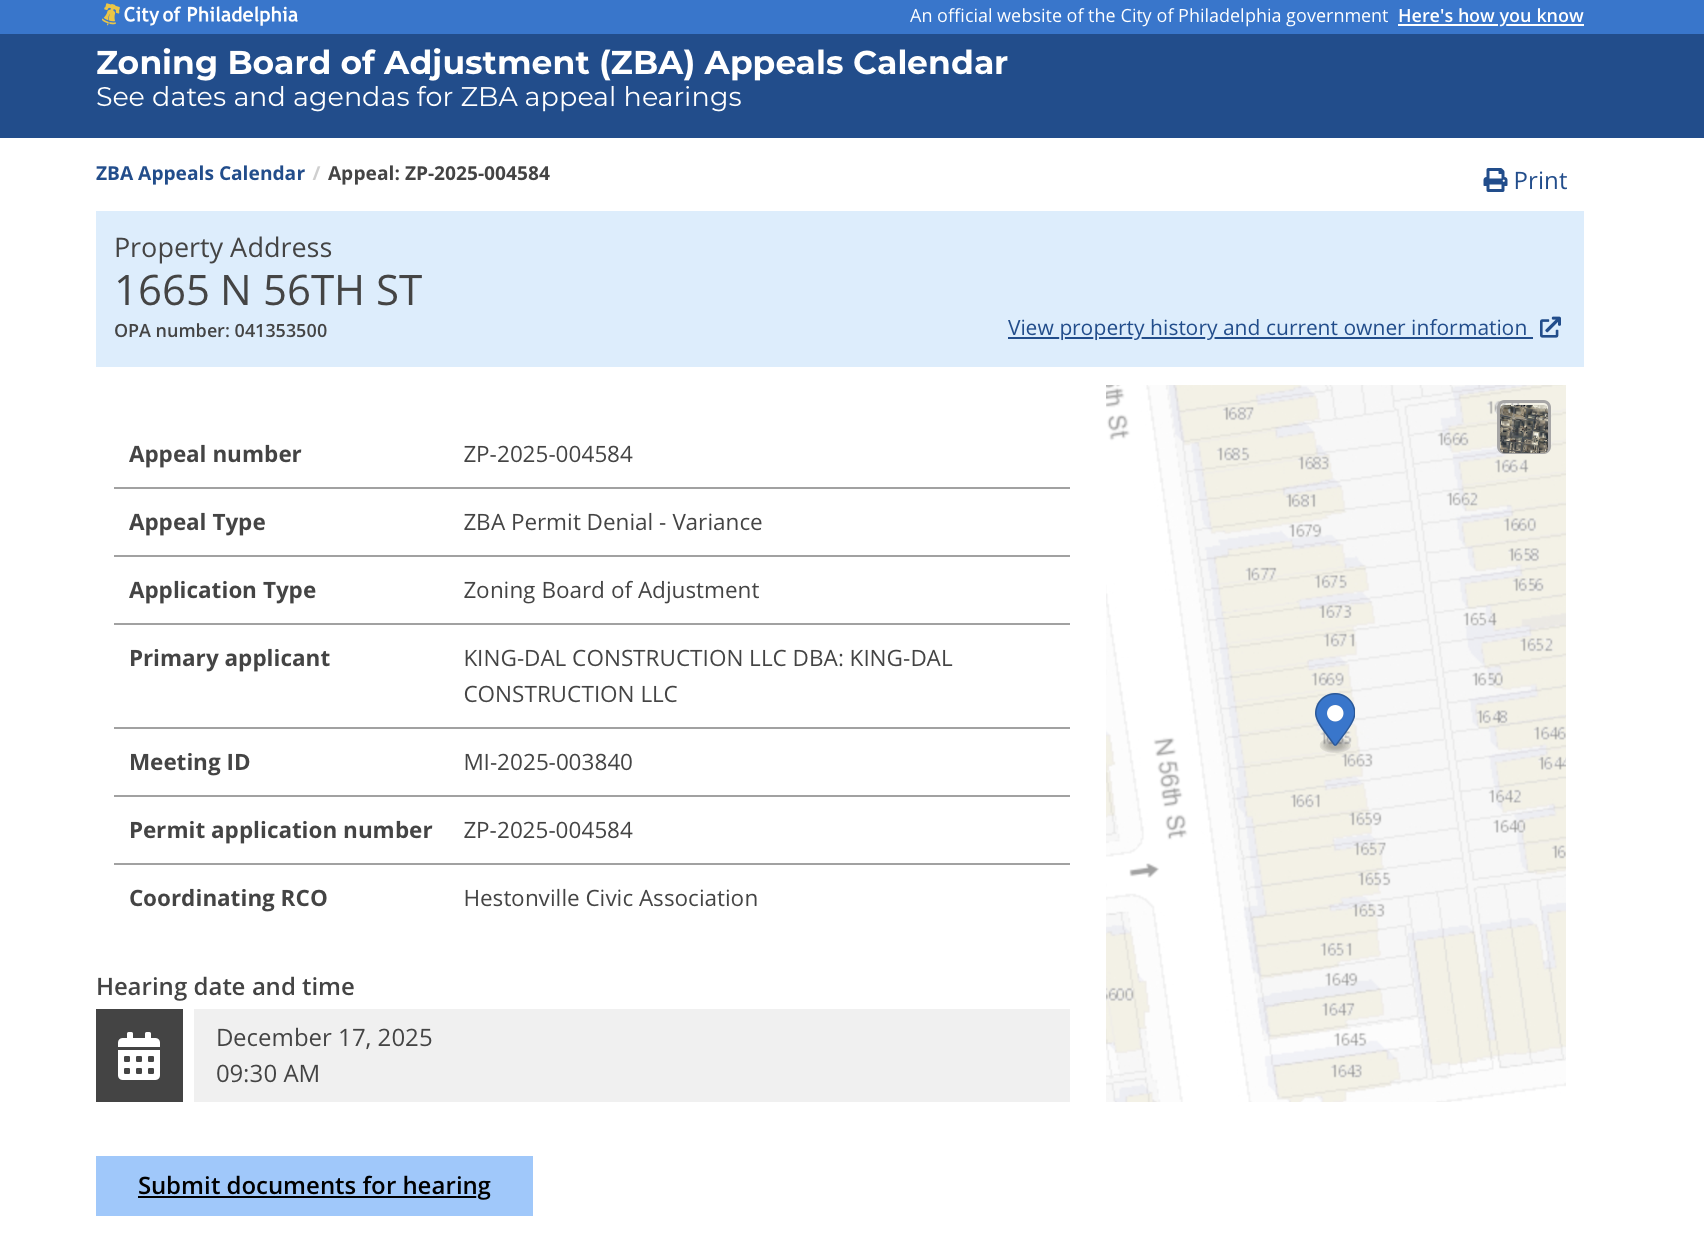The image size is (1704, 1244).
Task: Click the calendar icon beside hearing date
Action: click(x=139, y=1054)
